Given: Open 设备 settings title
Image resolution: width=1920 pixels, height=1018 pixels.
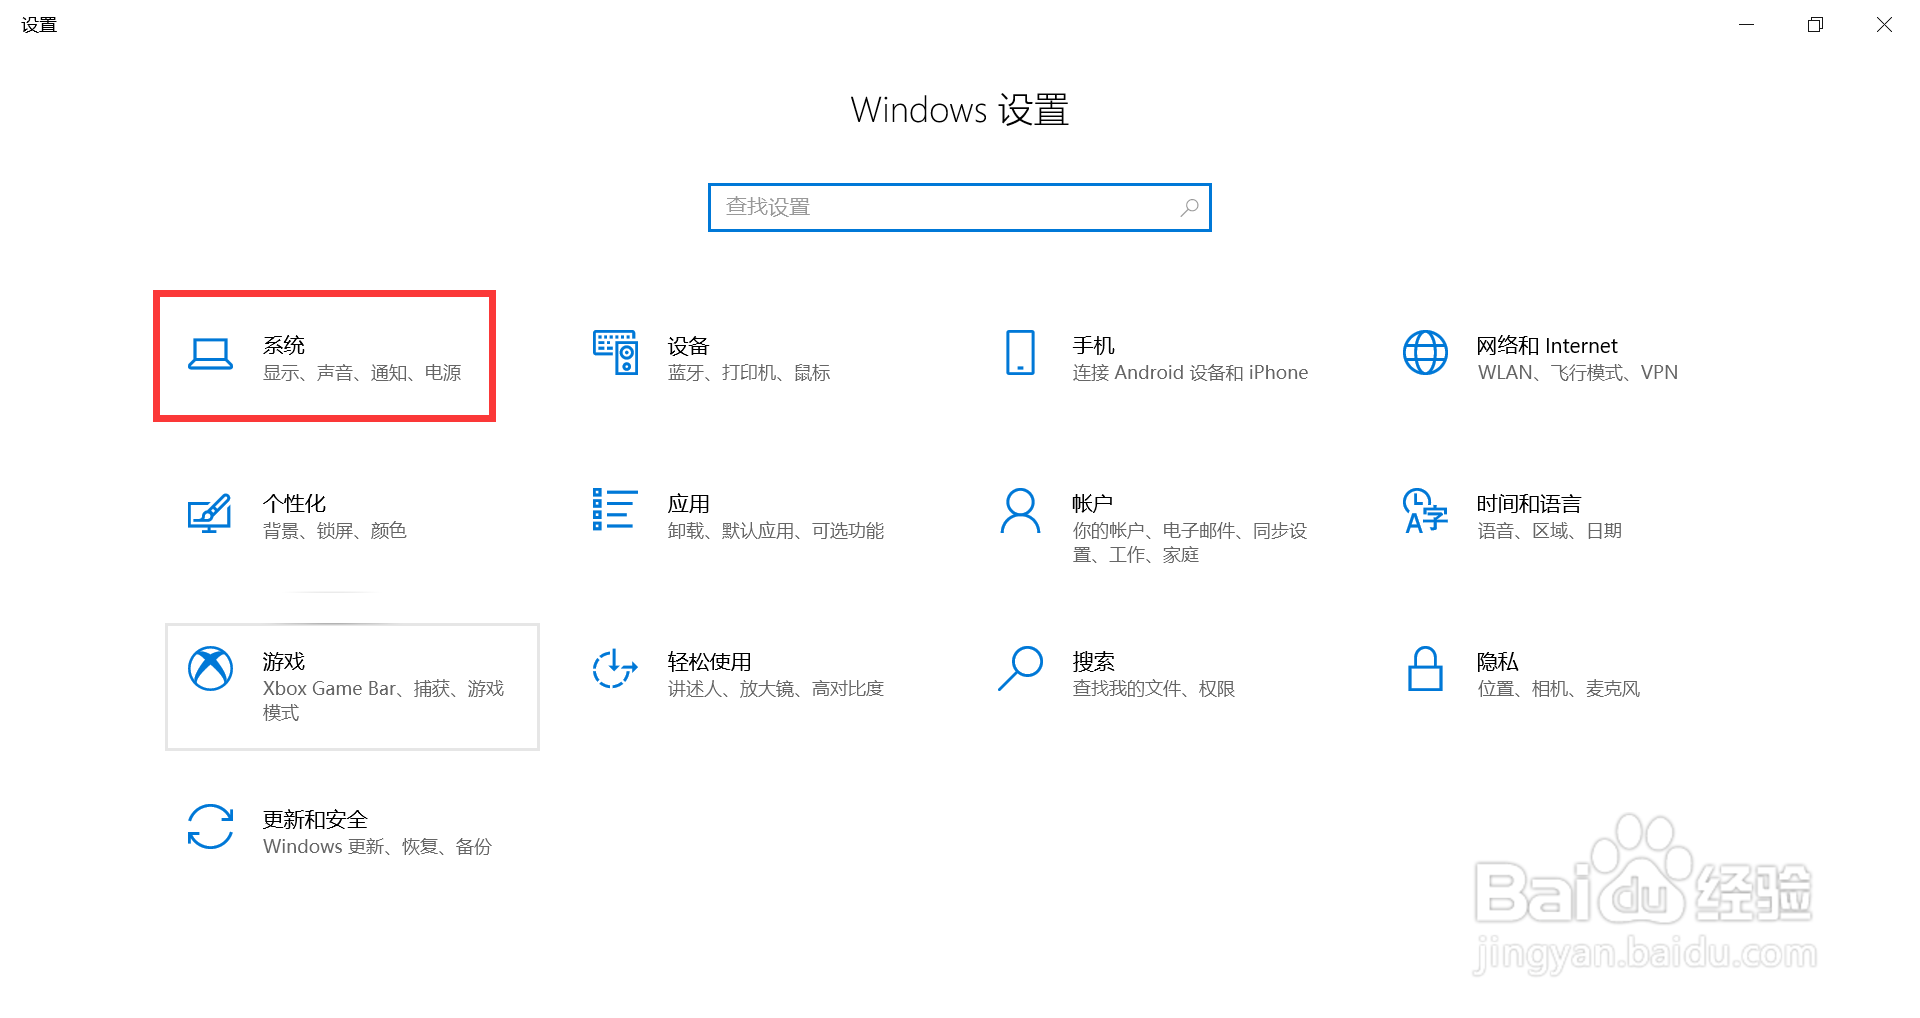Looking at the screenshot, I should 688,346.
